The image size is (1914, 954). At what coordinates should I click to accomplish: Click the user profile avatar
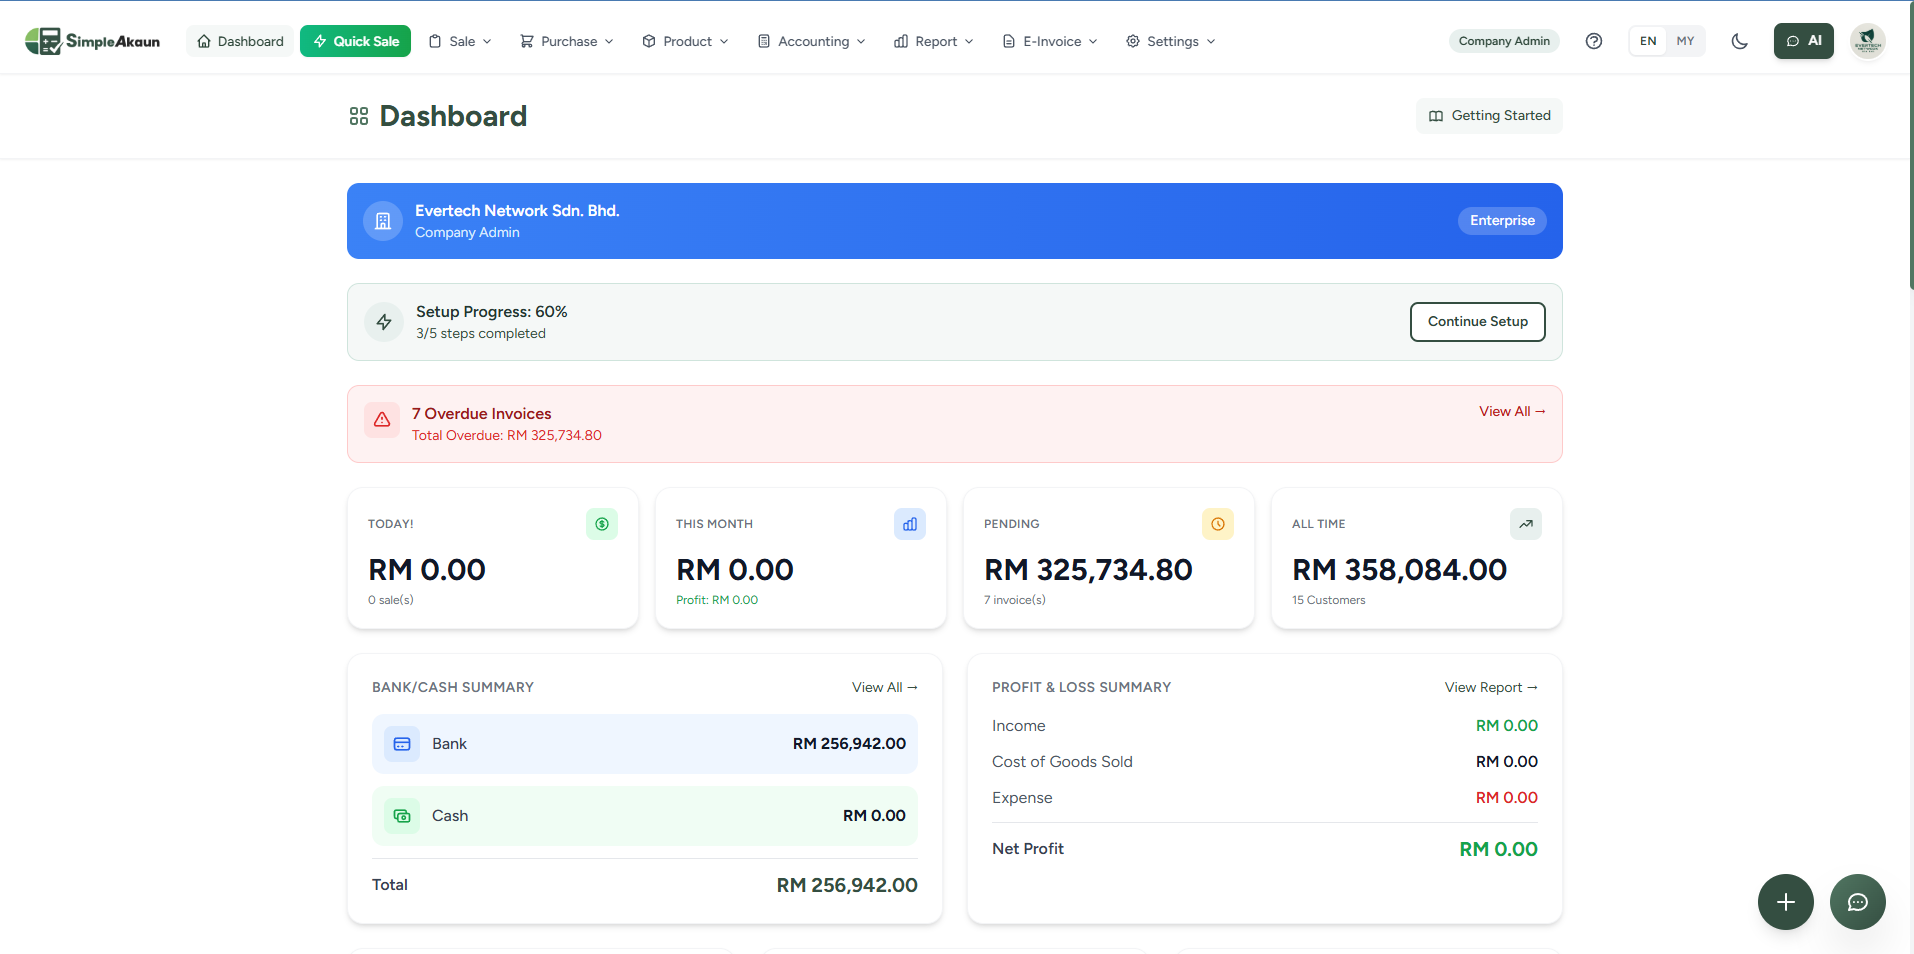coord(1867,41)
